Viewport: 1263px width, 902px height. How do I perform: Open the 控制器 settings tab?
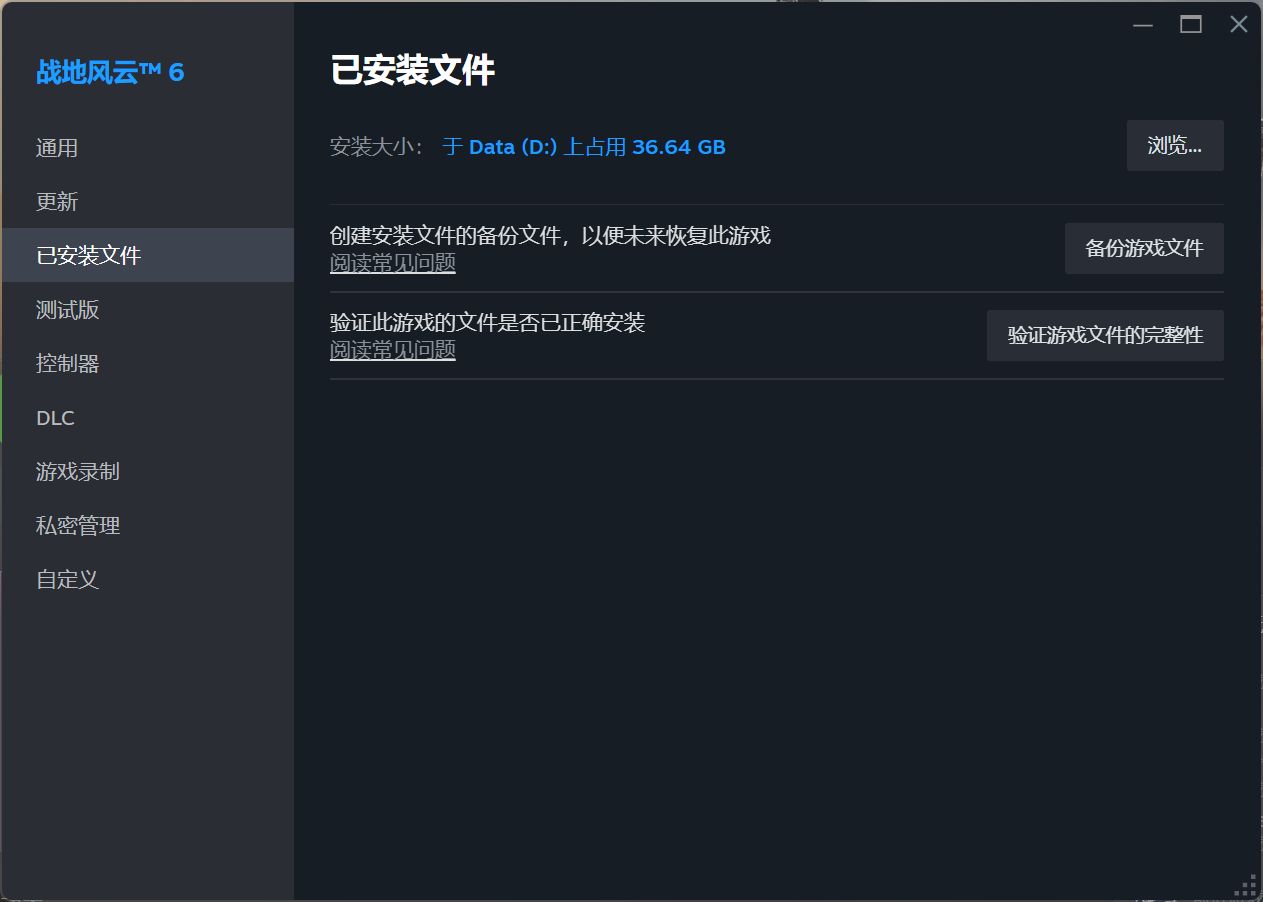tap(68, 364)
